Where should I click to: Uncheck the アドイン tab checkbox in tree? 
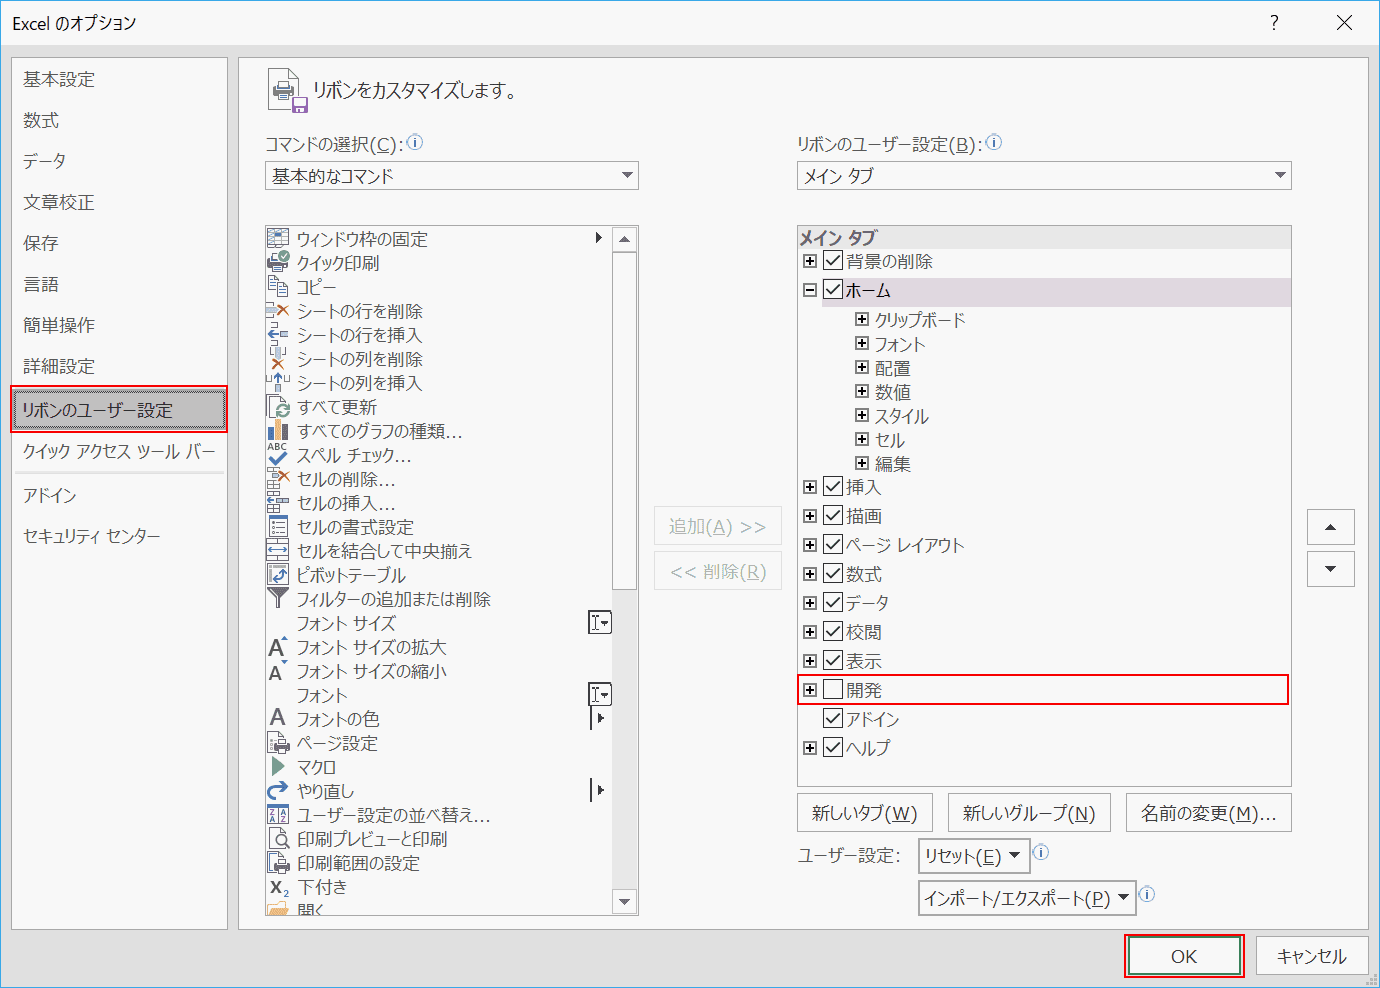(833, 718)
